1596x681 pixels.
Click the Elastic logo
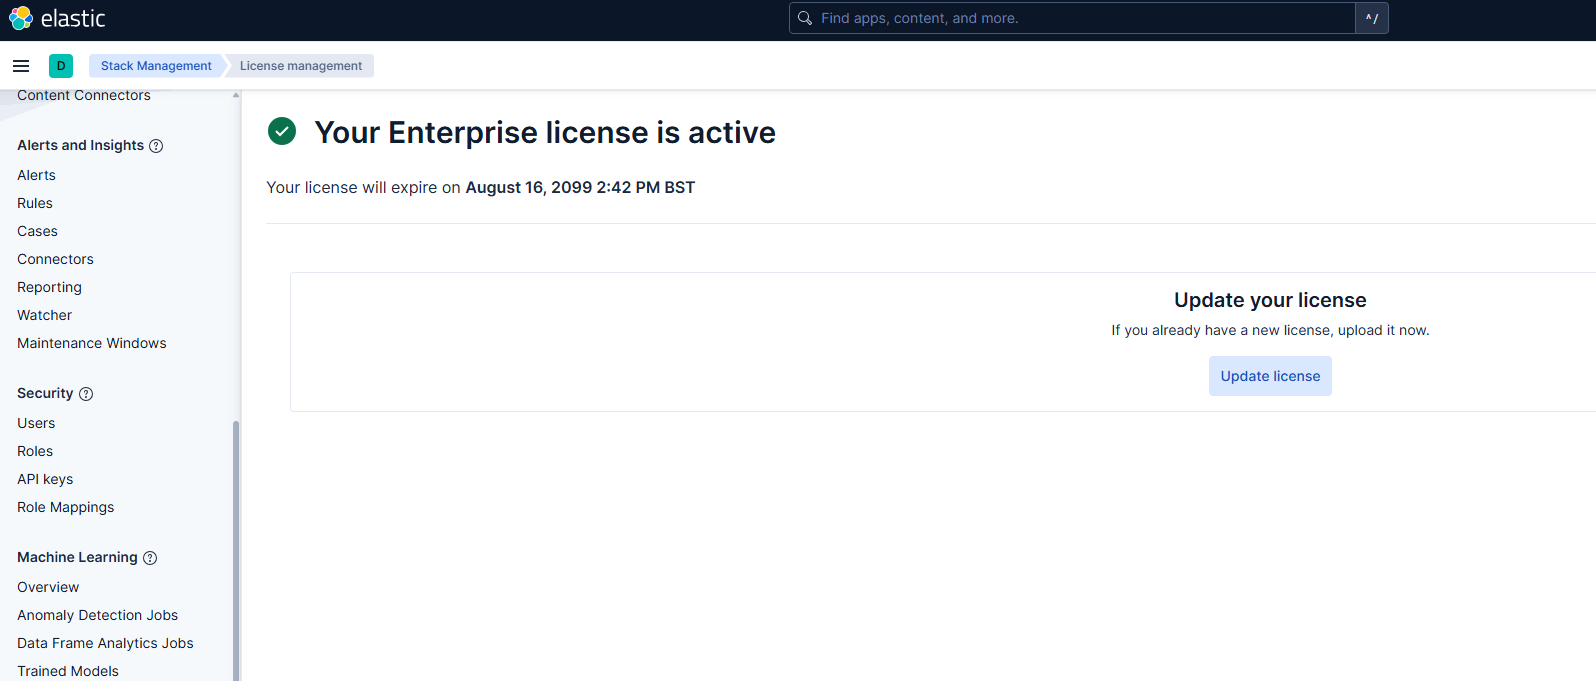click(x=57, y=18)
